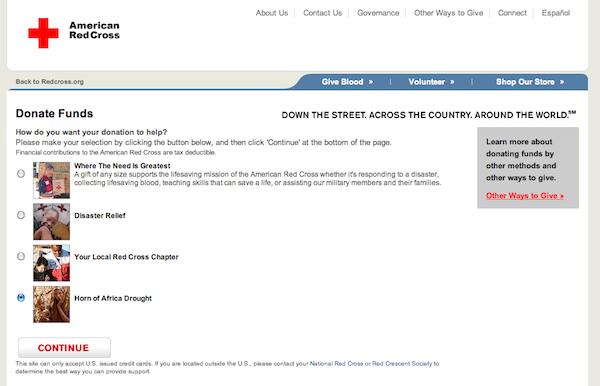This screenshot has width=600, height=386.
Task: Open the Volunteer tab
Action: (431, 82)
